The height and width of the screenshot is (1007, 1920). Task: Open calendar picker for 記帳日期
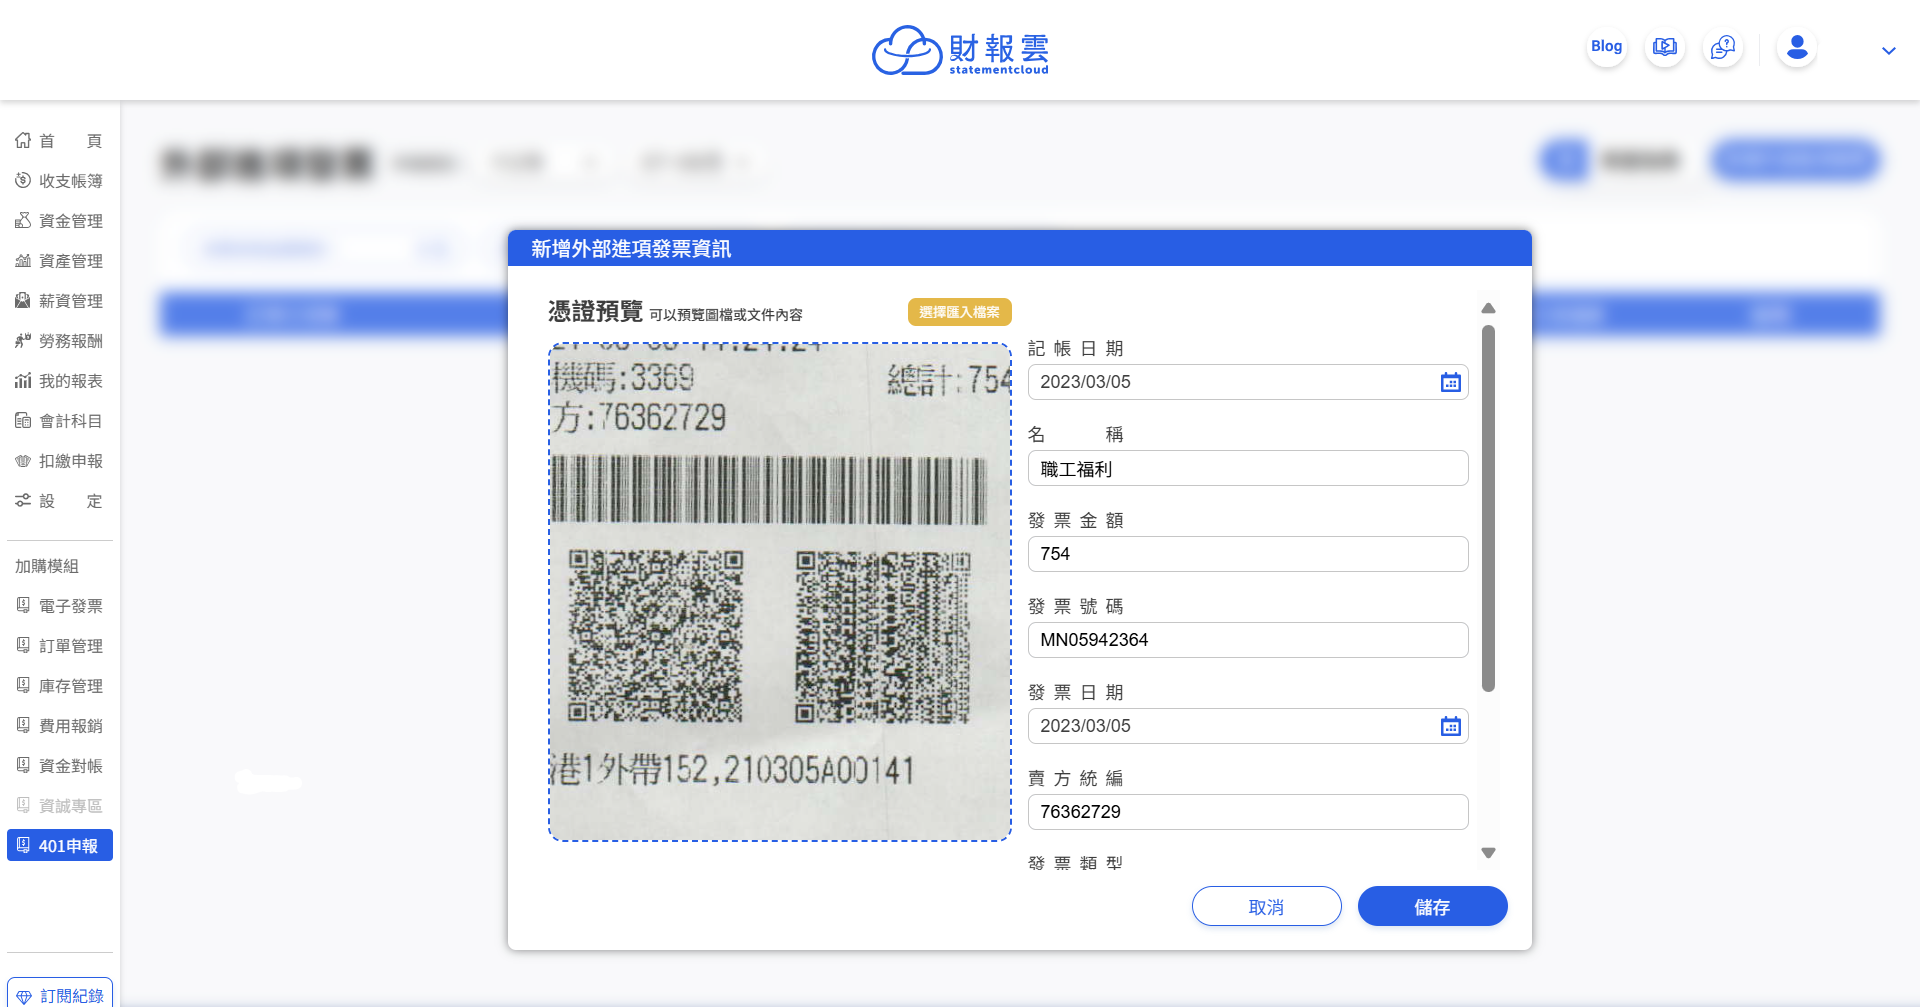coord(1451,382)
